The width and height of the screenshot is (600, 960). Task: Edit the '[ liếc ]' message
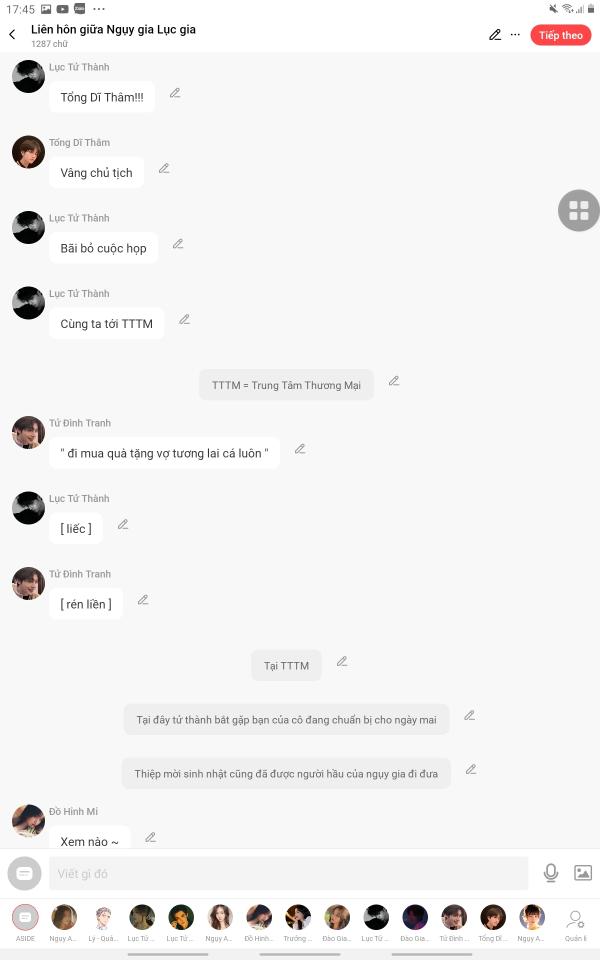point(123,524)
